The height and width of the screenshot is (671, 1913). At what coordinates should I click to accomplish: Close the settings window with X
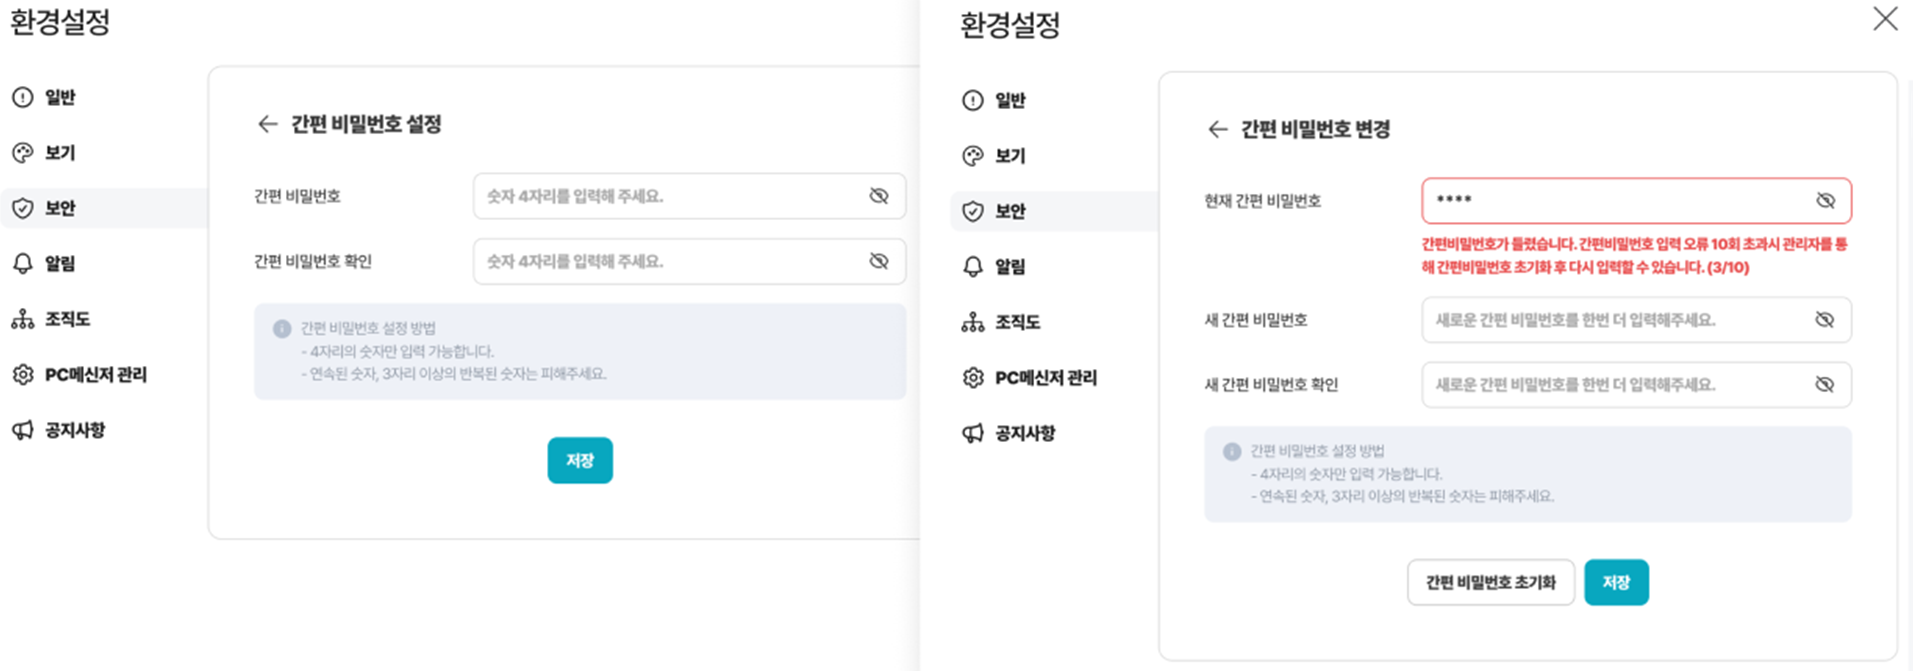coord(1885,19)
